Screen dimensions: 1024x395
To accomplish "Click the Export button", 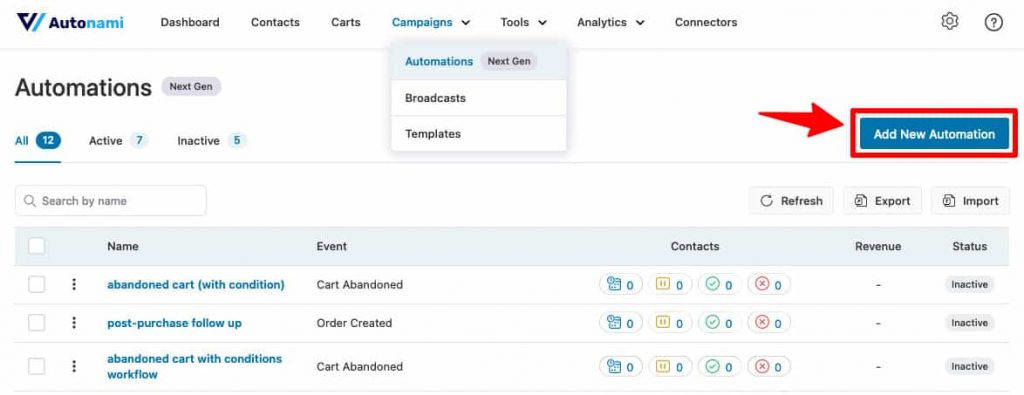I will (x=882, y=200).
